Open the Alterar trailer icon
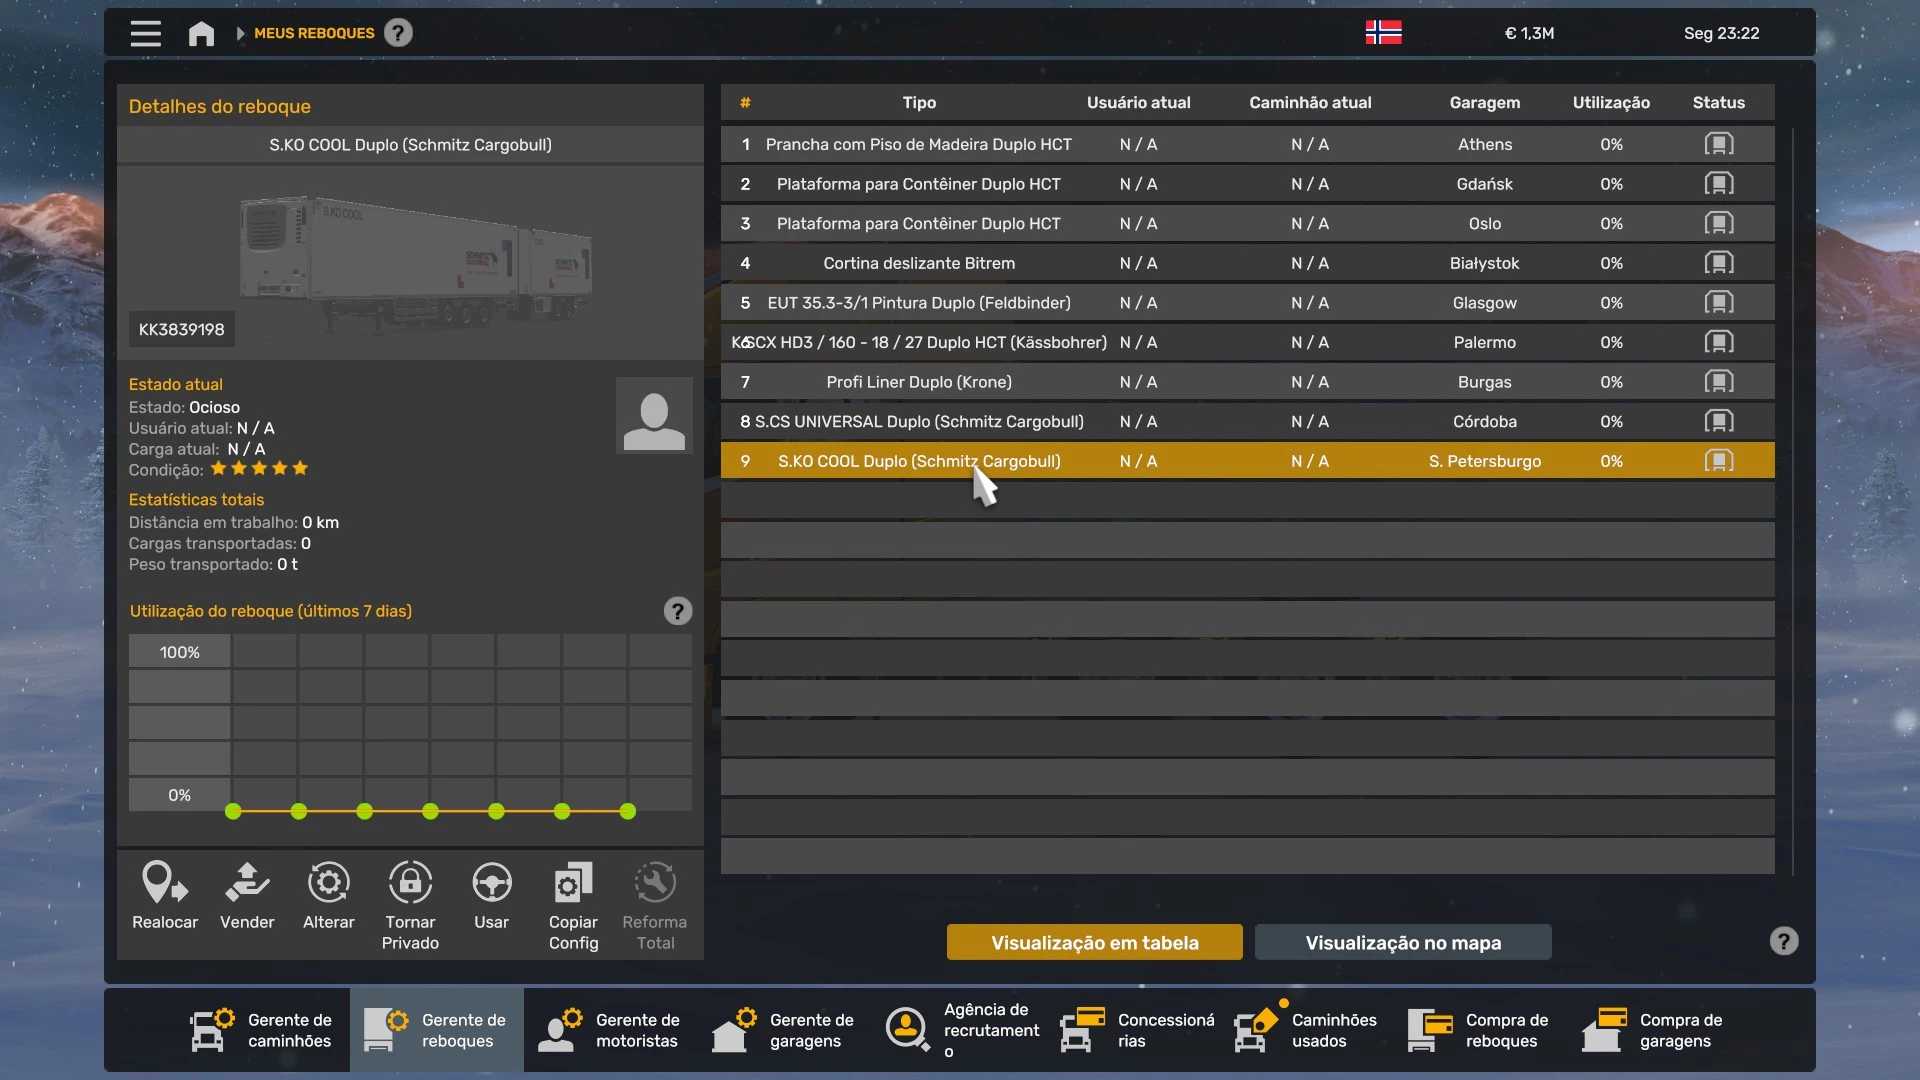This screenshot has width=1920, height=1080. 328,884
